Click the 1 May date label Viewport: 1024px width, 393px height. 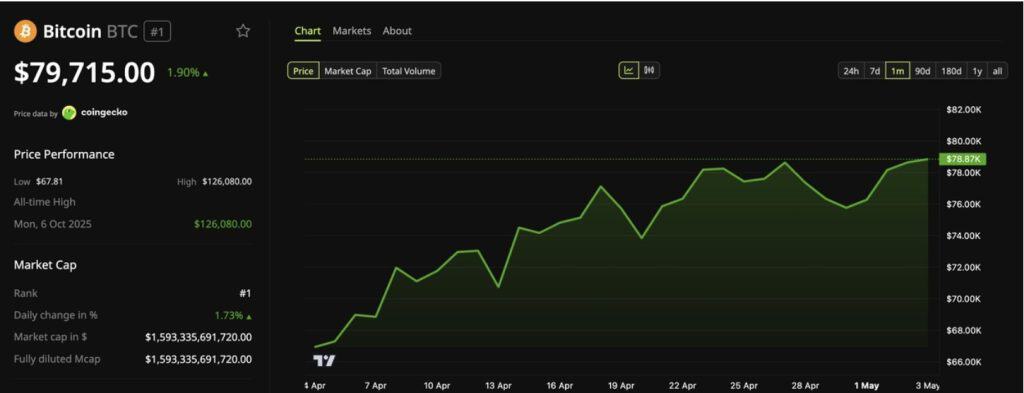[867, 386]
